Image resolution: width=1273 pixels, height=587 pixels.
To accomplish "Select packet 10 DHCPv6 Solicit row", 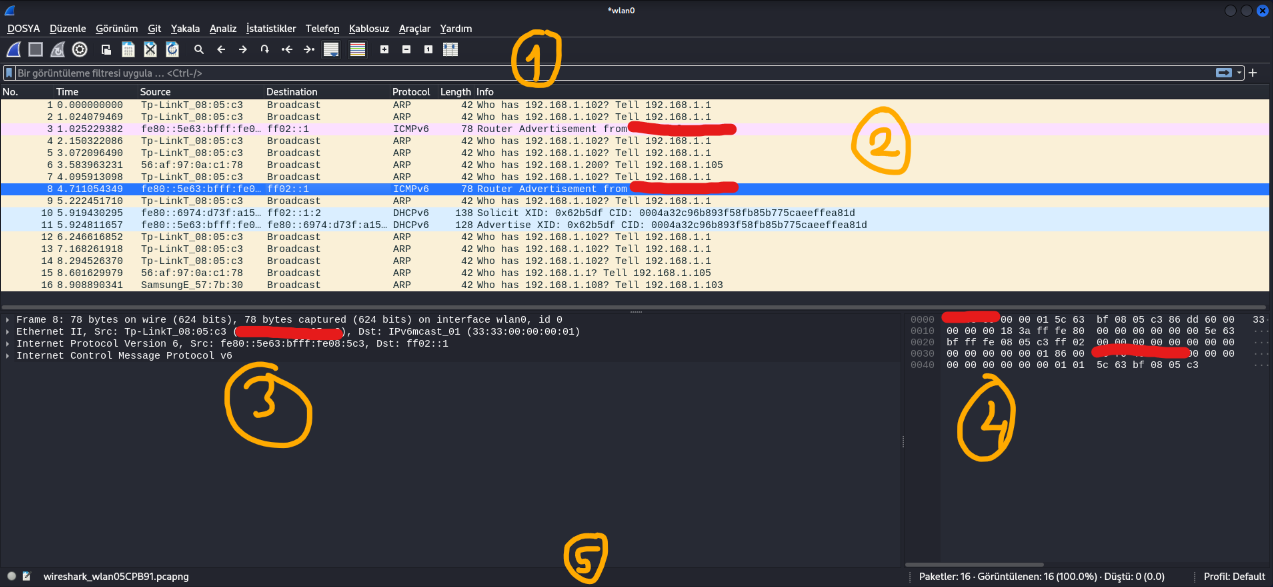I will click(636, 212).
